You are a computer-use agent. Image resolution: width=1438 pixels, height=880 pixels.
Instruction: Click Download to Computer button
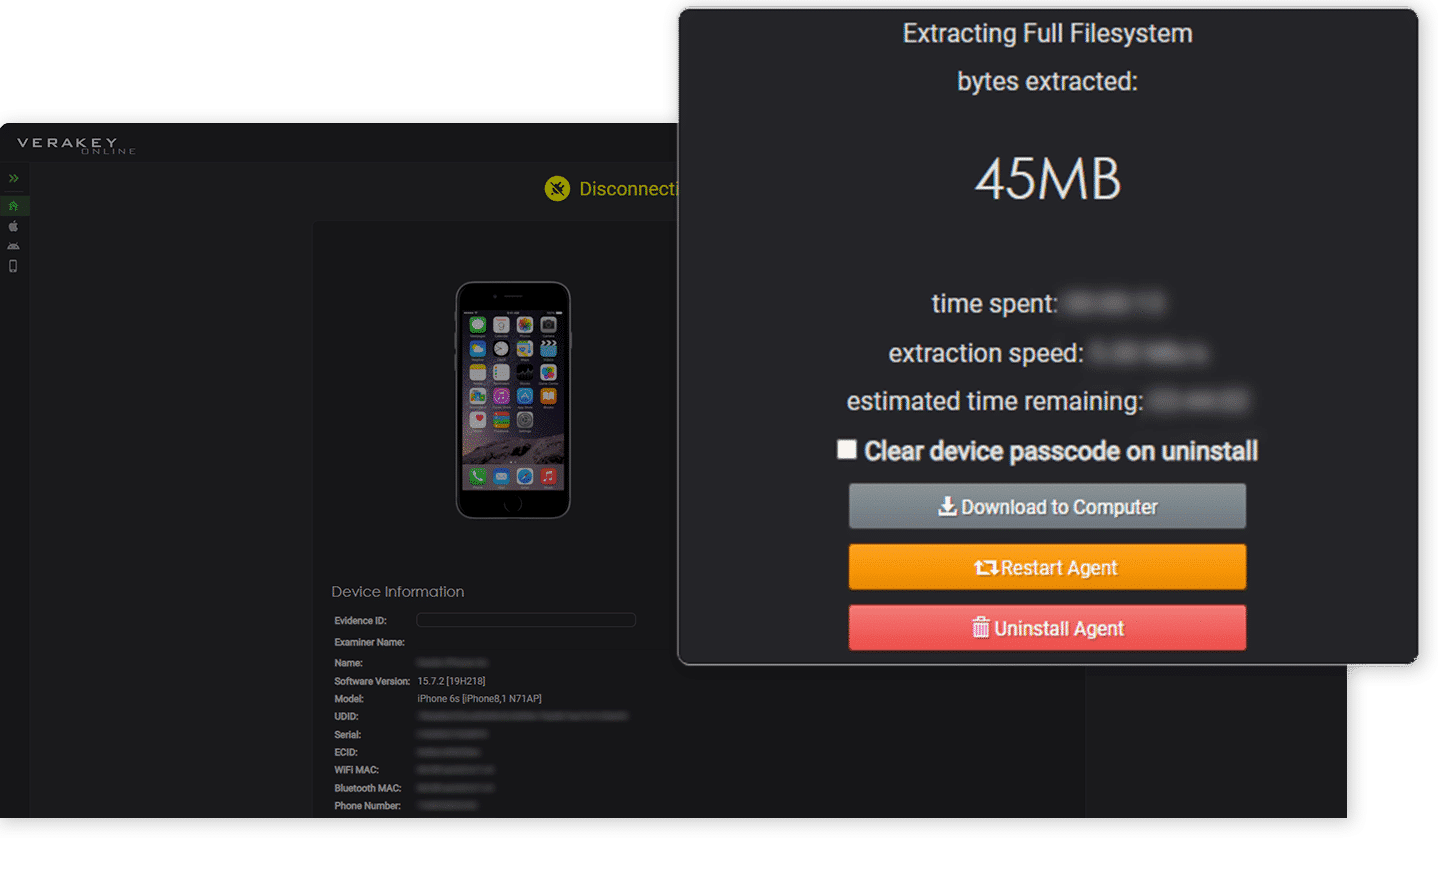1047,506
